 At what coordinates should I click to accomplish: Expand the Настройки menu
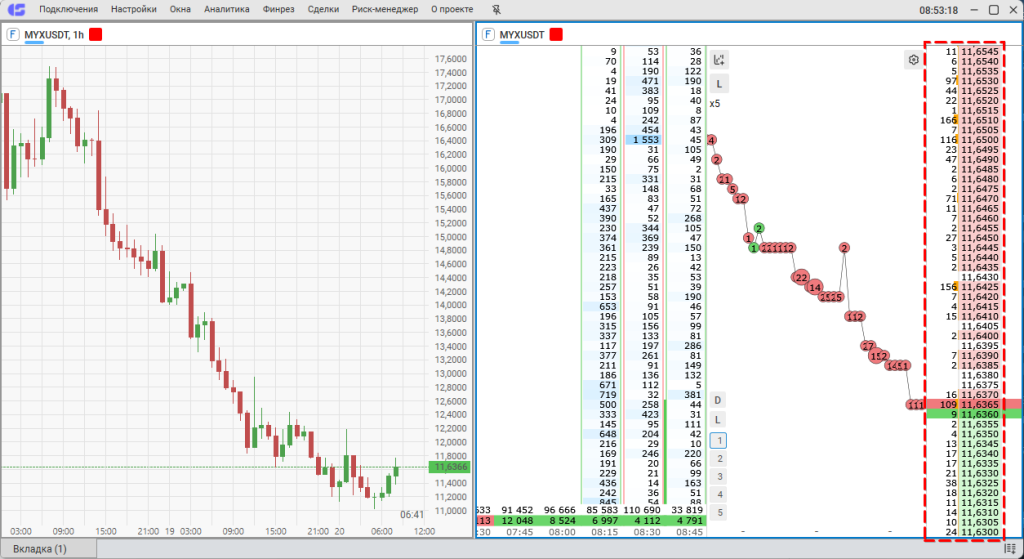pos(134,9)
